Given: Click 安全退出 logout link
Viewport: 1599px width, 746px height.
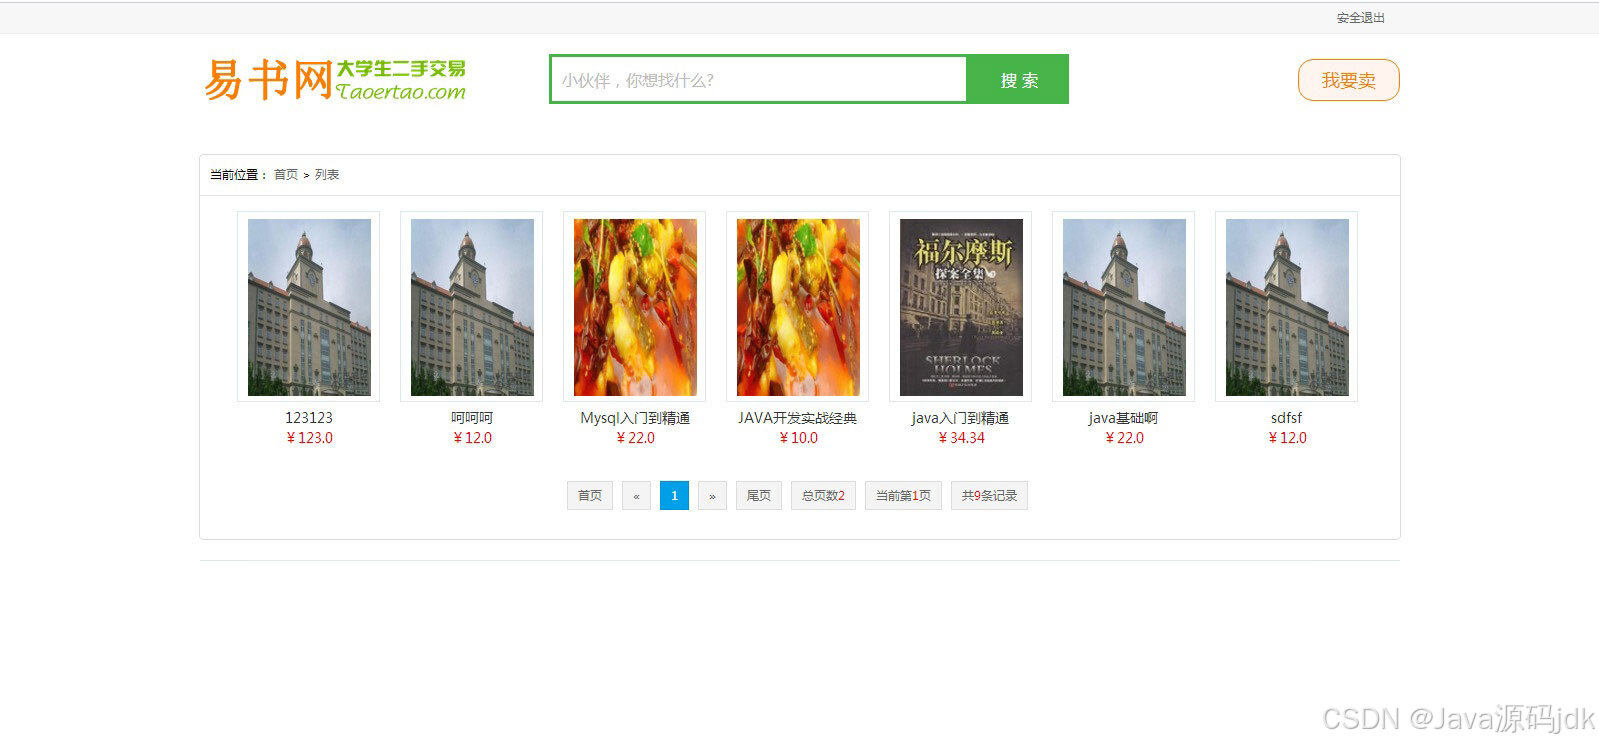Looking at the screenshot, I should click(x=1360, y=18).
